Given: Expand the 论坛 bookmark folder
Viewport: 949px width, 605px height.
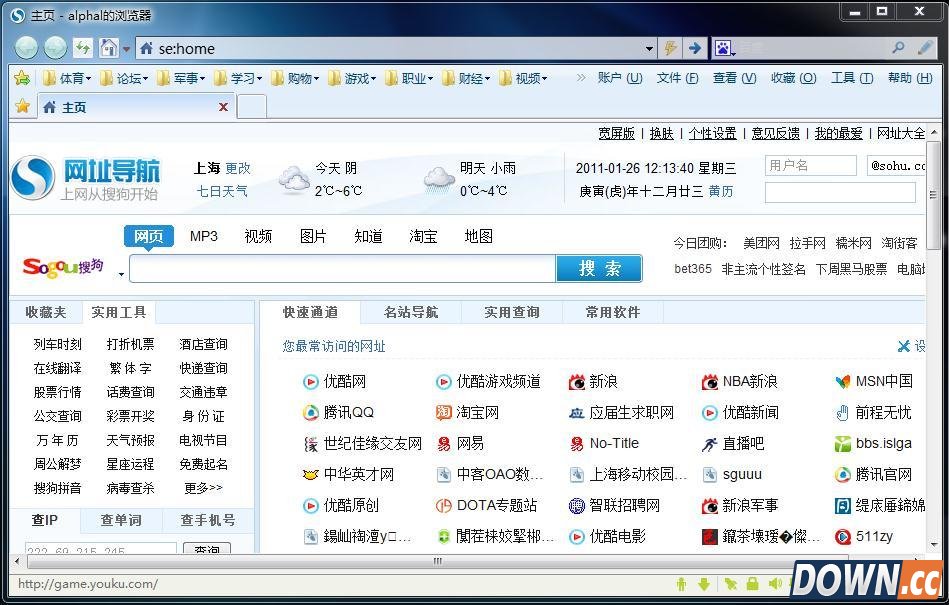Looking at the screenshot, I should (123, 78).
